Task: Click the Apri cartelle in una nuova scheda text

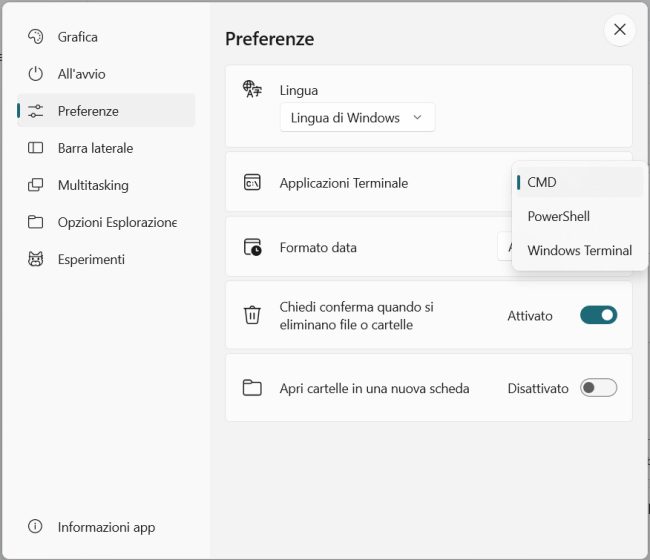Action: click(x=374, y=388)
